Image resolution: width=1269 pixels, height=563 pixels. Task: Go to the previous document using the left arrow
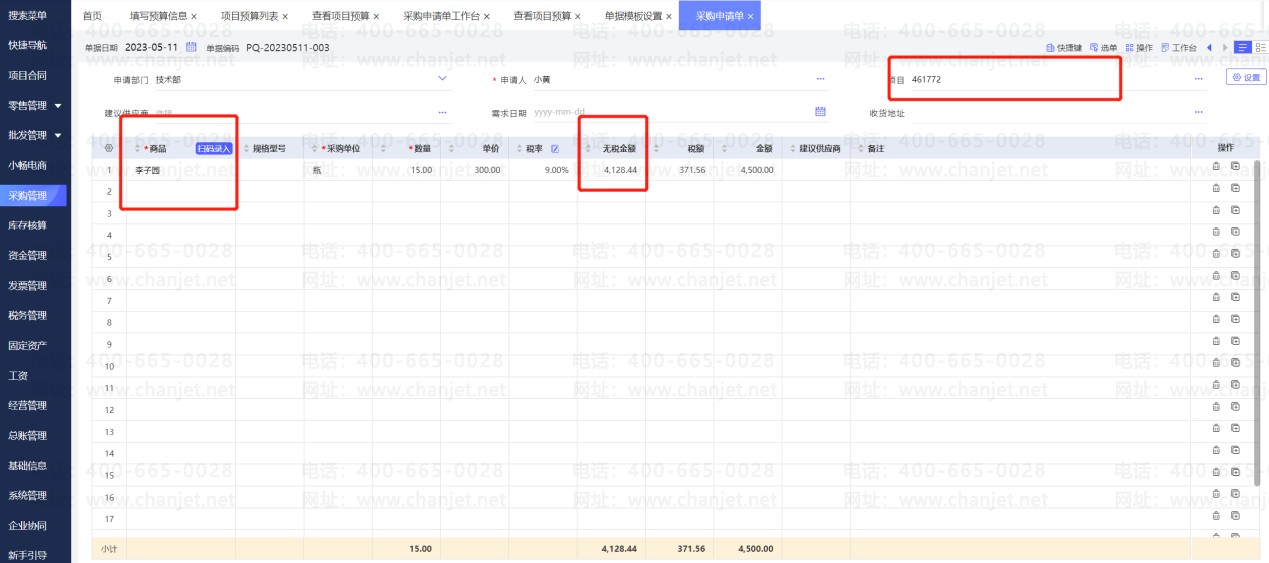point(1210,47)
